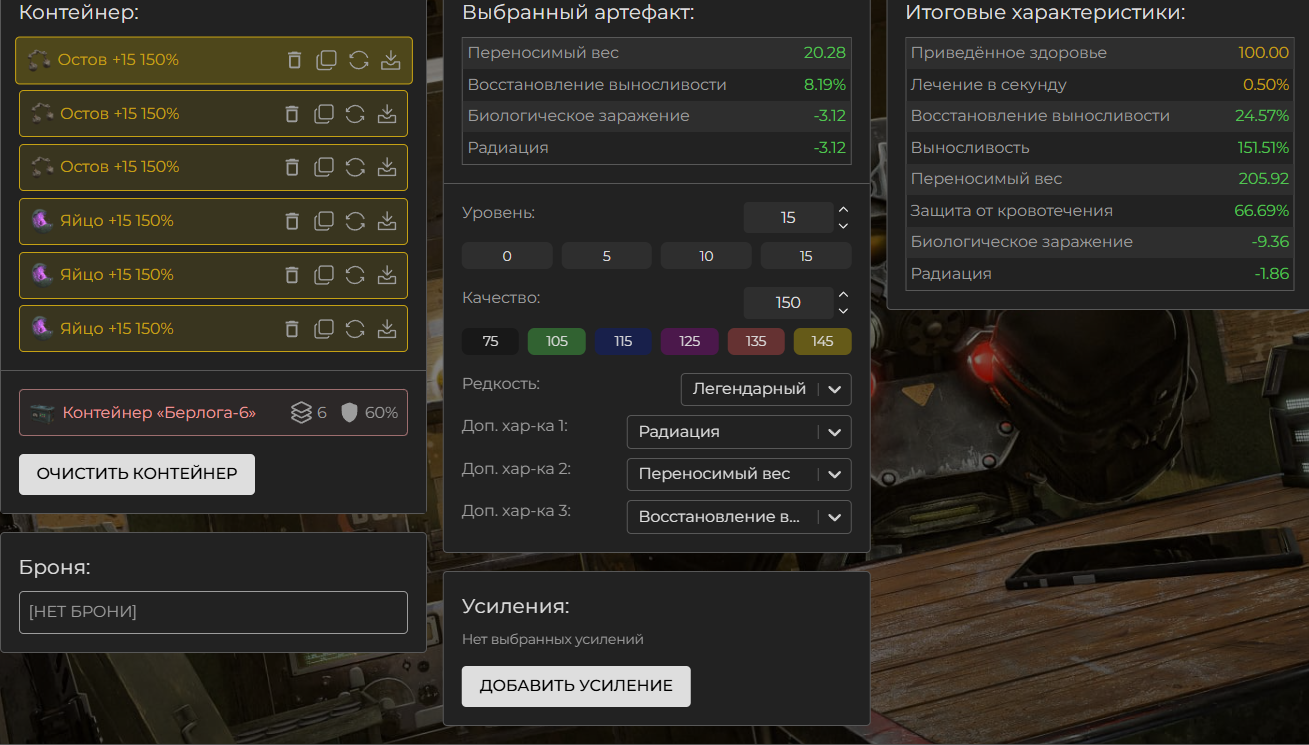Screen dimensions: 1309x745
Task: Click replace arrows on third Остов row
Action: coord(355,167)
